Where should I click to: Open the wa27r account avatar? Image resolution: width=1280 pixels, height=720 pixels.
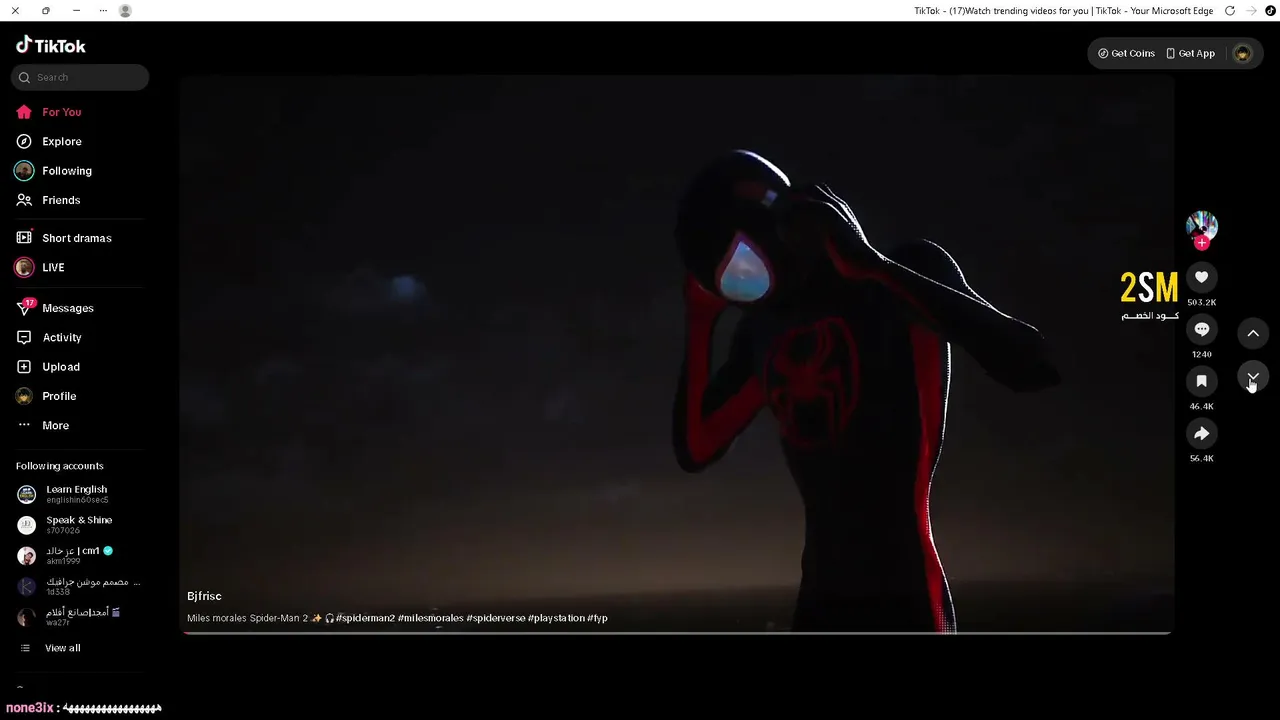(27, 617)
